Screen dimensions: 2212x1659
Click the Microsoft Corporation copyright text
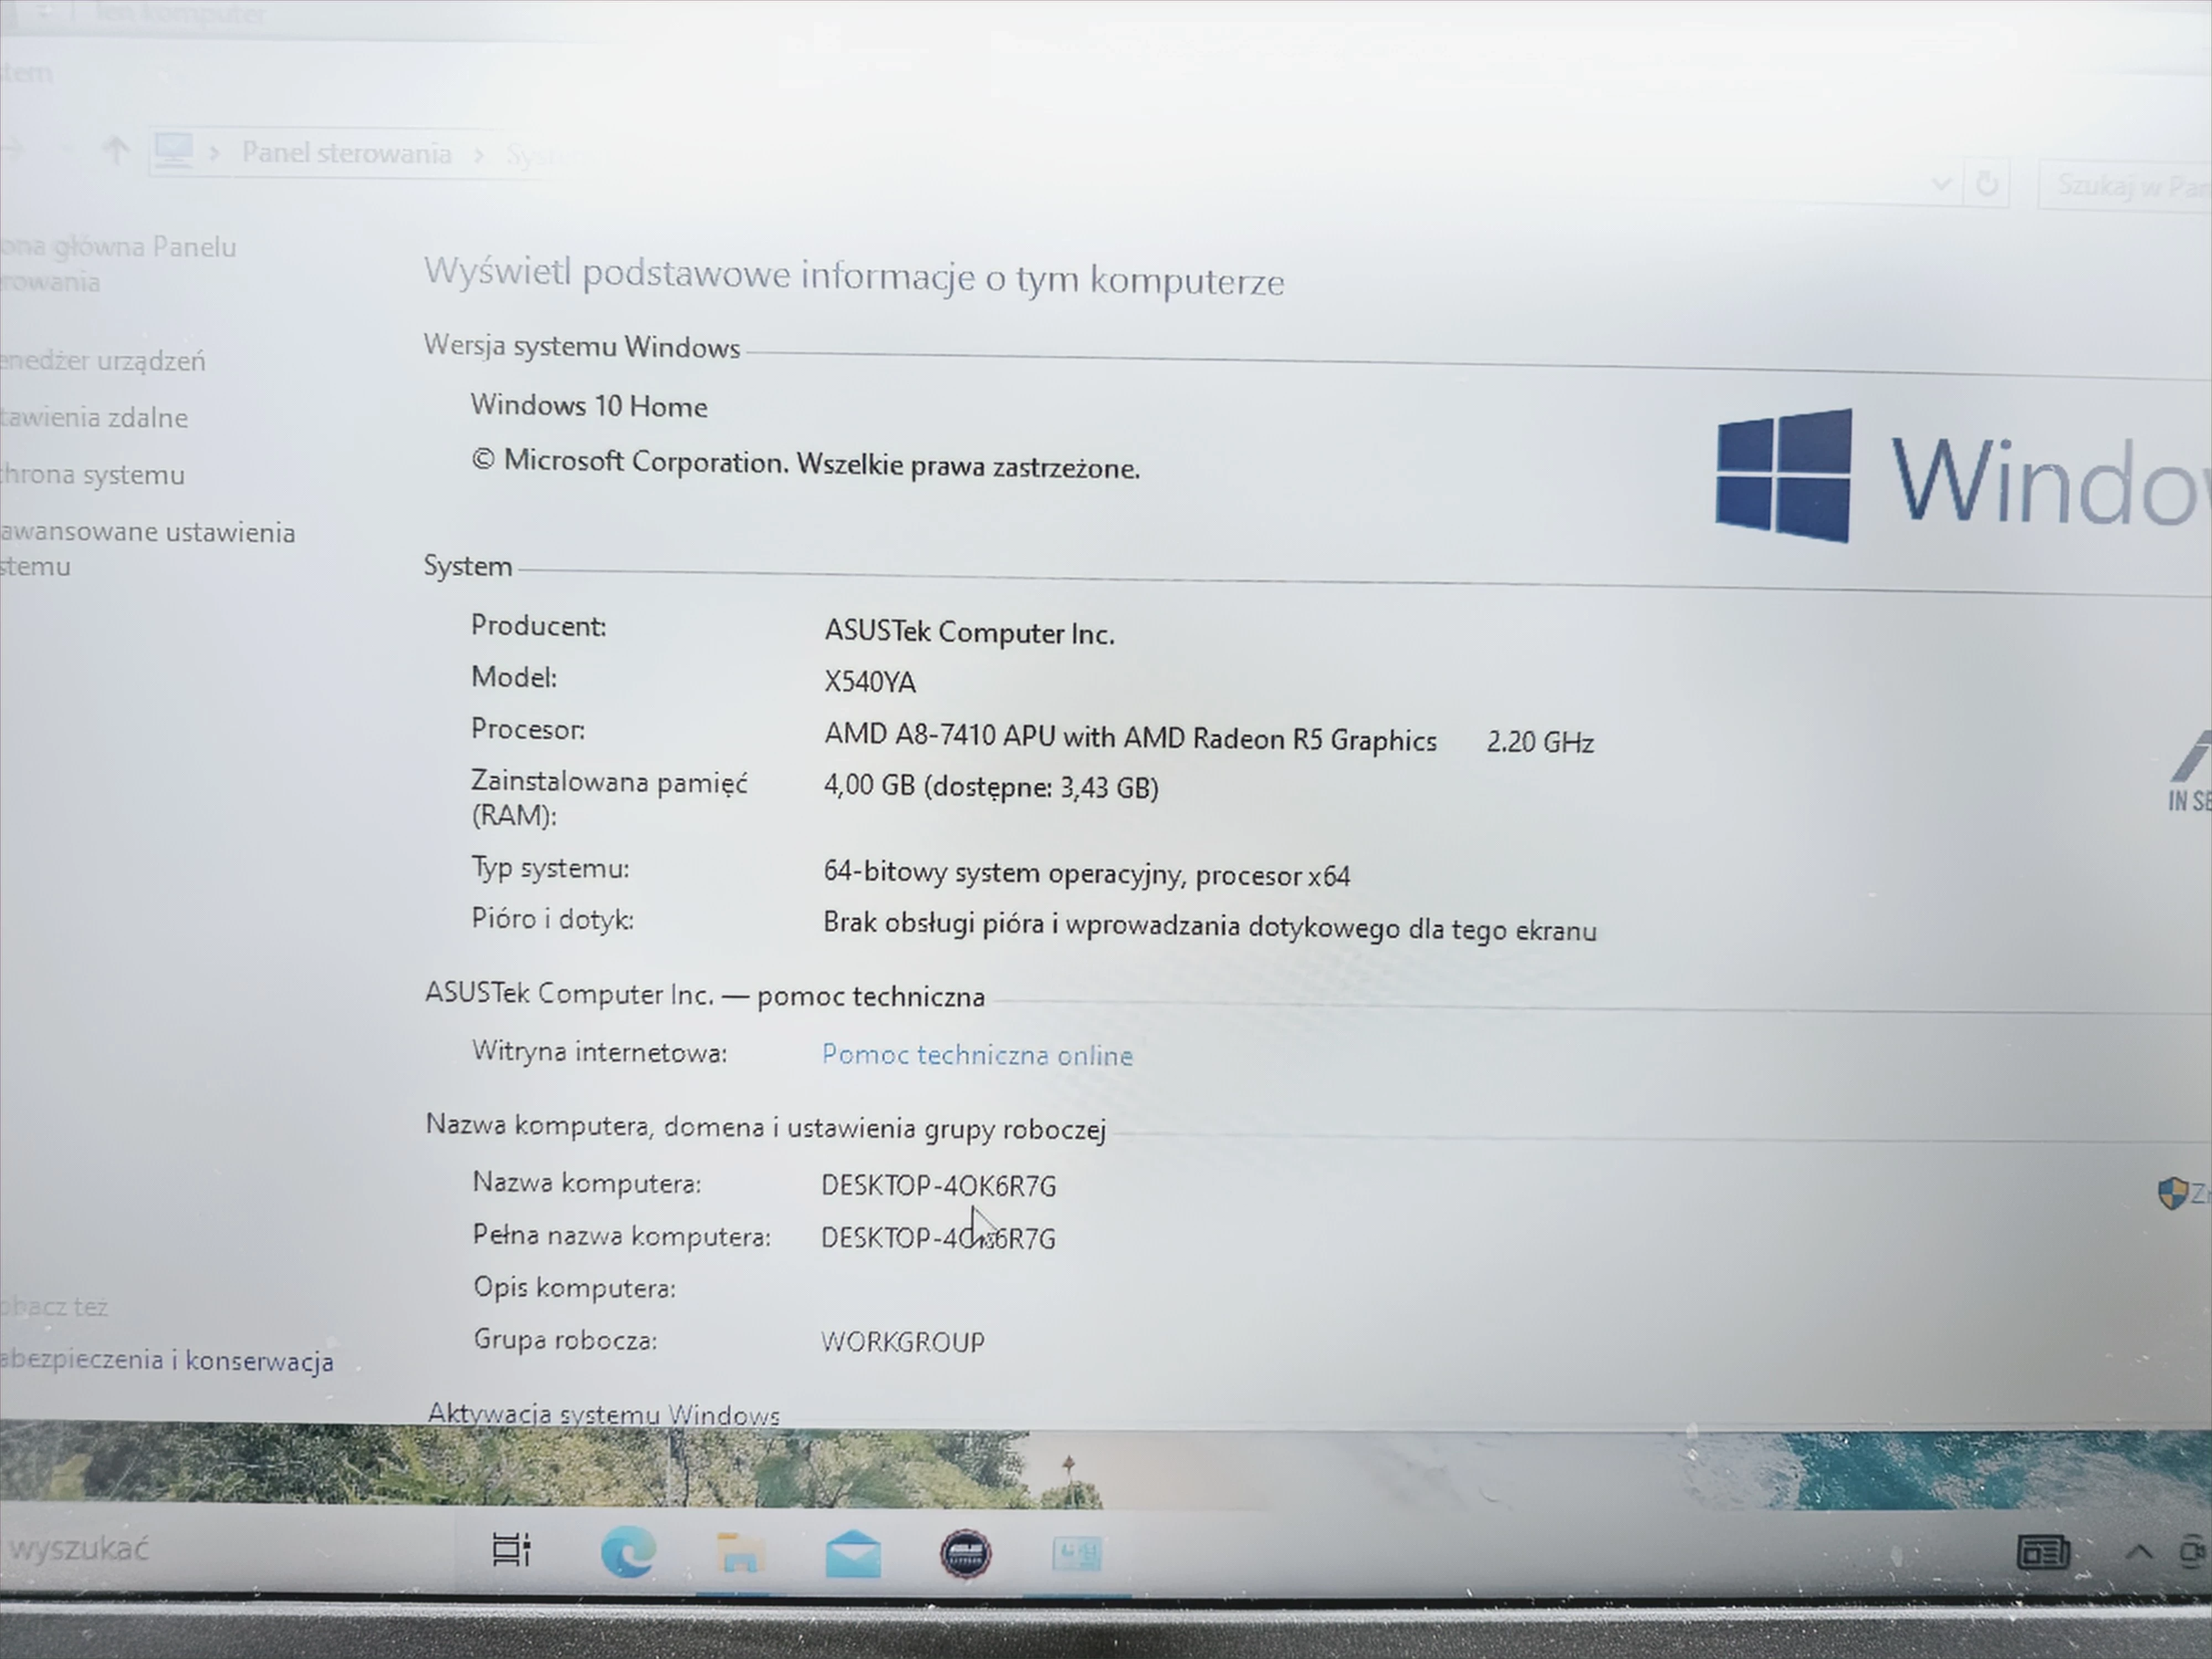click(x=805, y=464)
